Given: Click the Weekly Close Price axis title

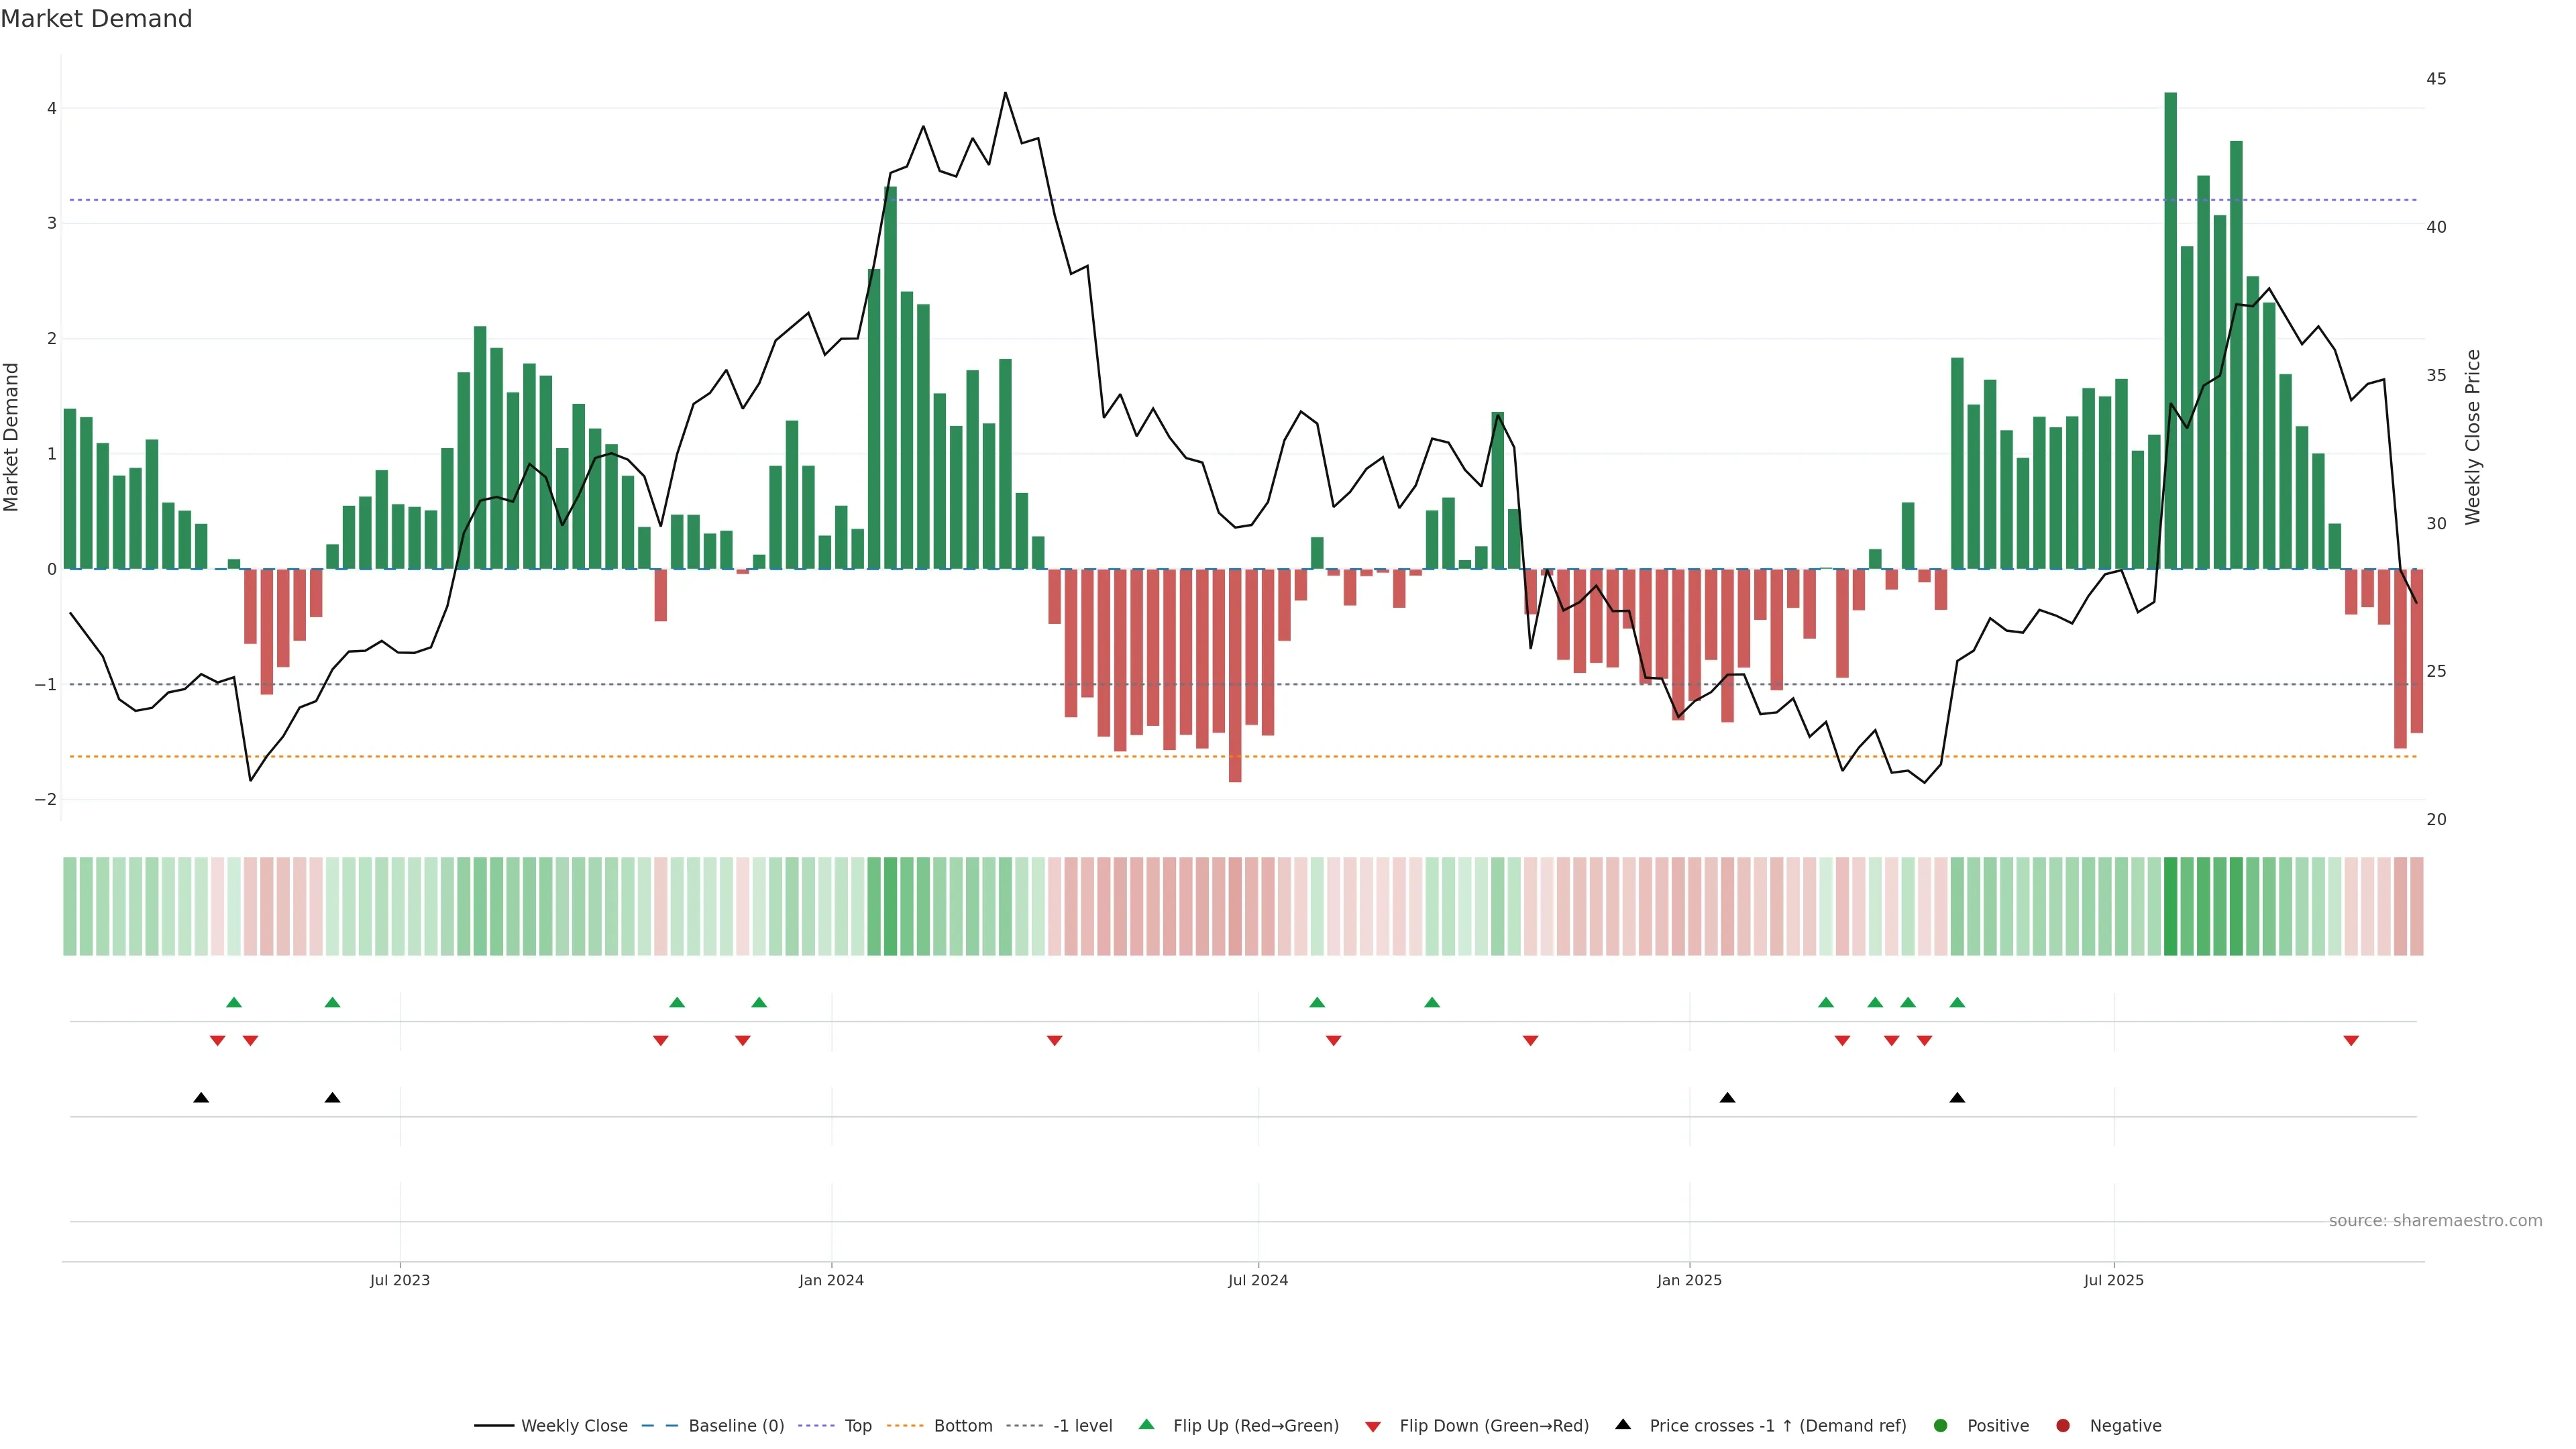Looking at the screenshot, I should coord(2473,437).
